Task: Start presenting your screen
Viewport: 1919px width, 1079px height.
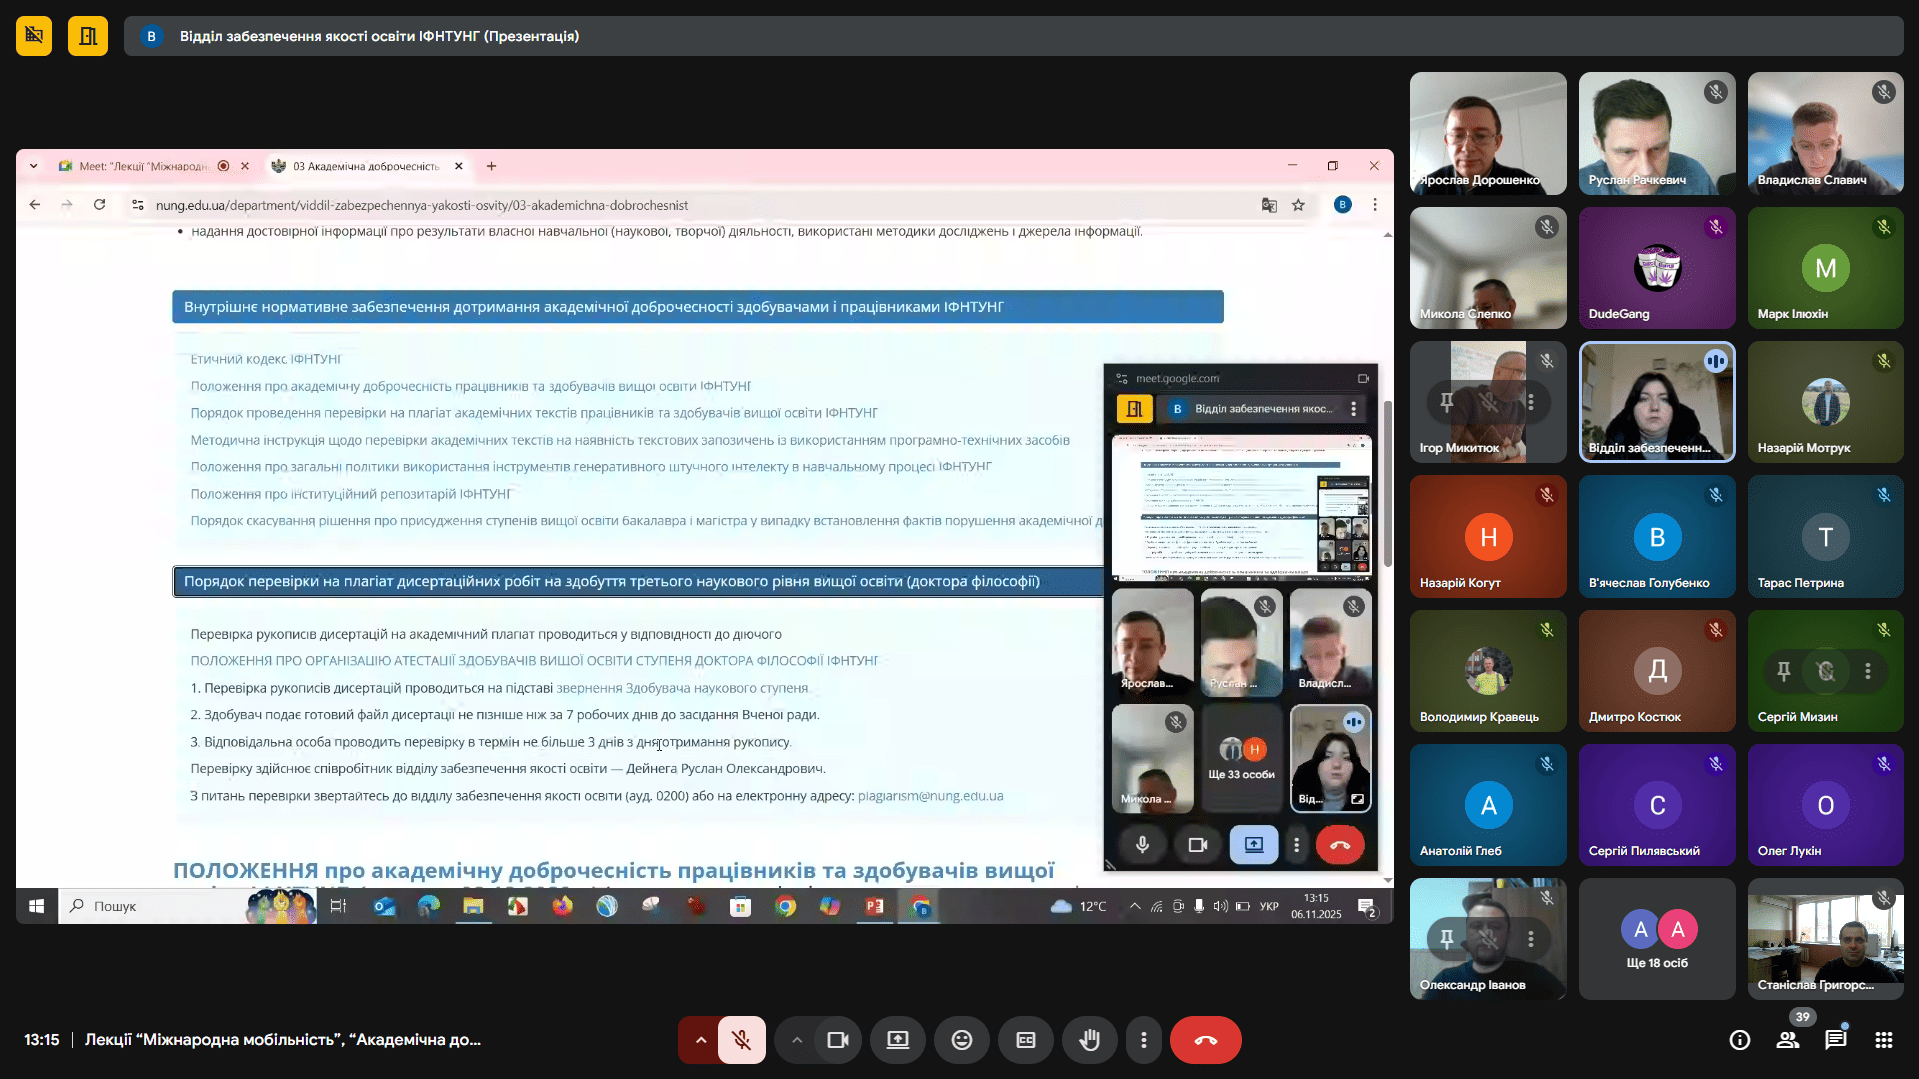Action: (x=897, y=1040)
